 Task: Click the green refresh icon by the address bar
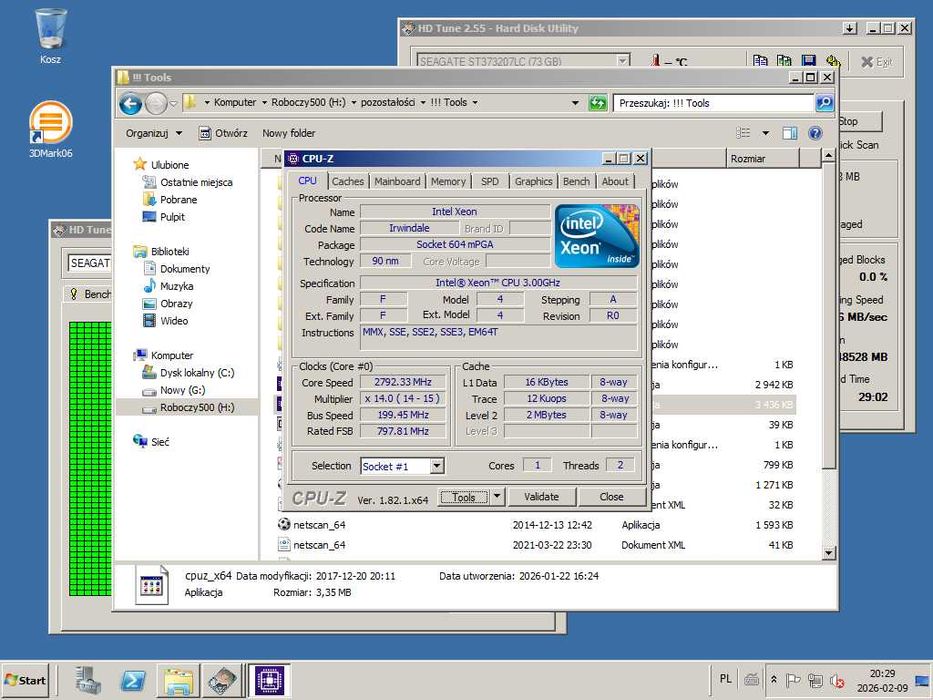tap(597, 102)
